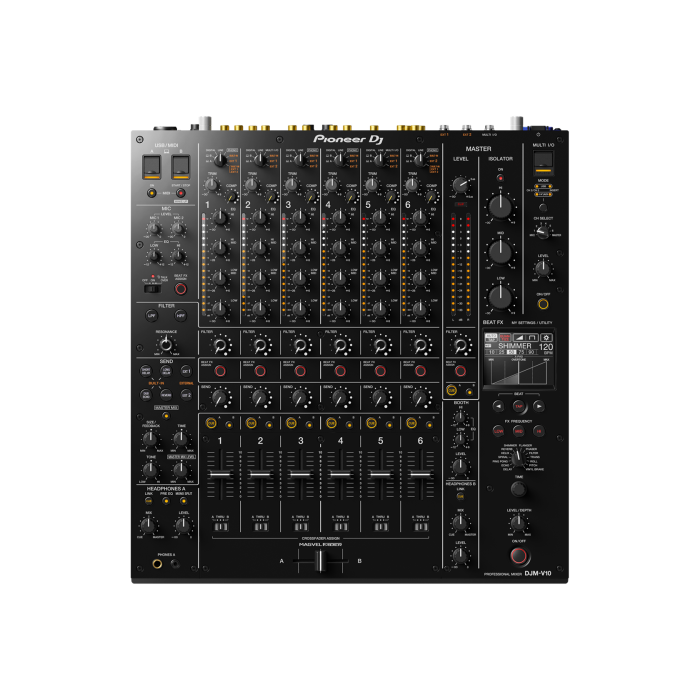Click channel 3 COMP knob
The image size is (700, 700).
312,196
